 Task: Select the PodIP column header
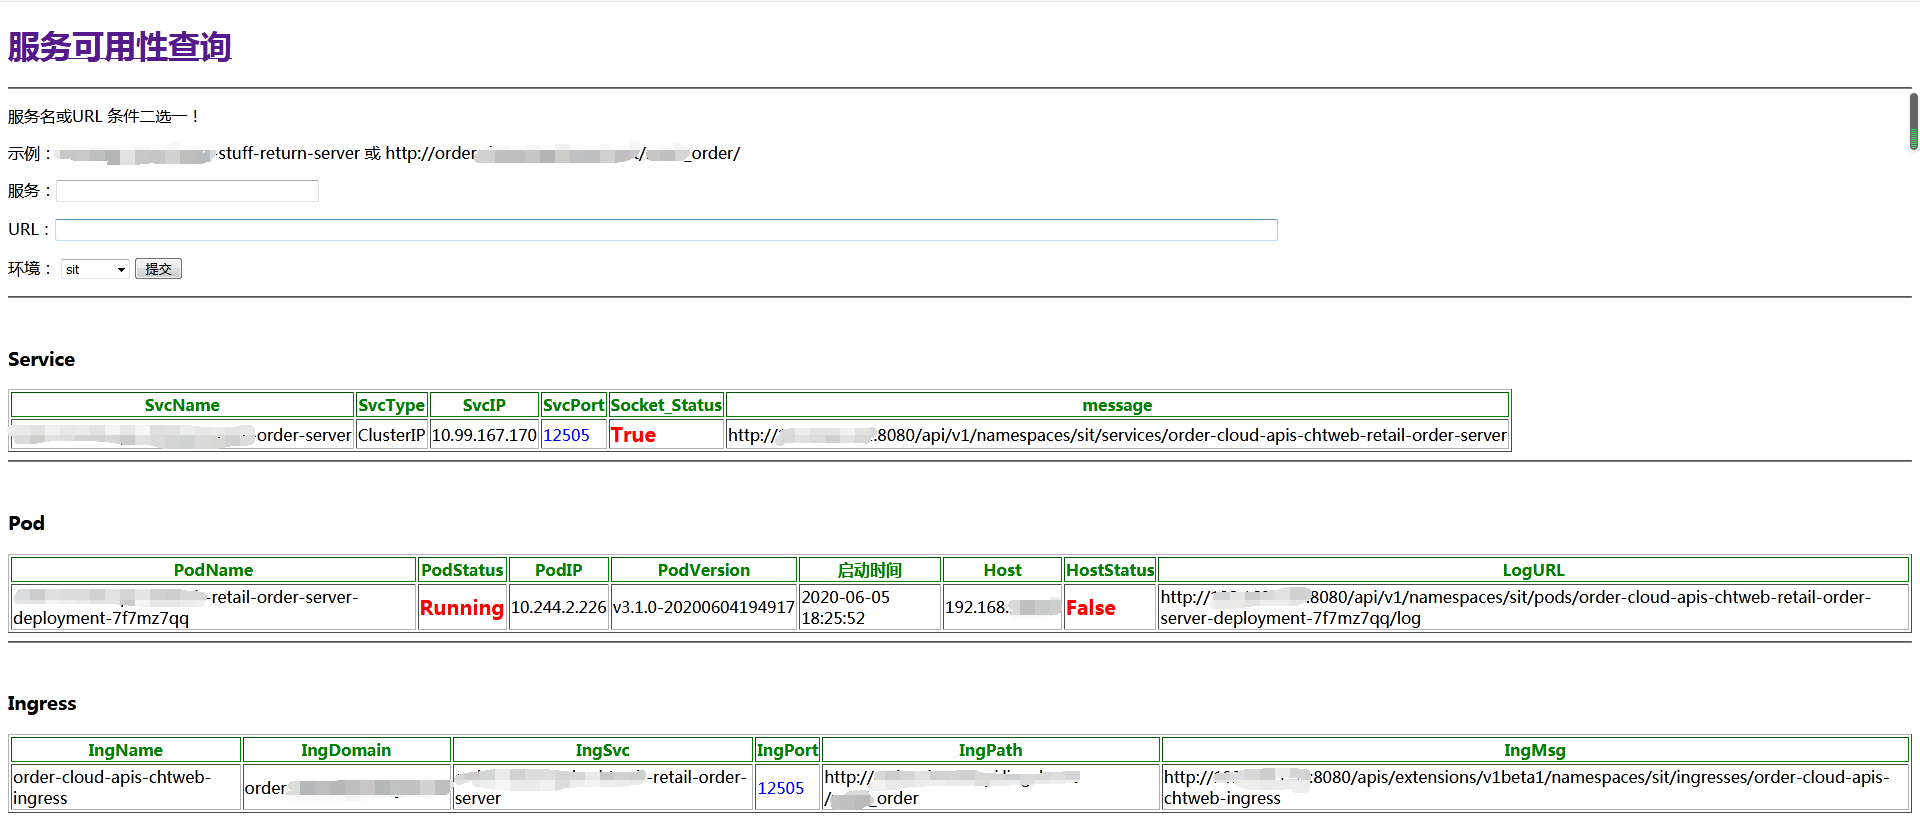click(x=558, y=570)
